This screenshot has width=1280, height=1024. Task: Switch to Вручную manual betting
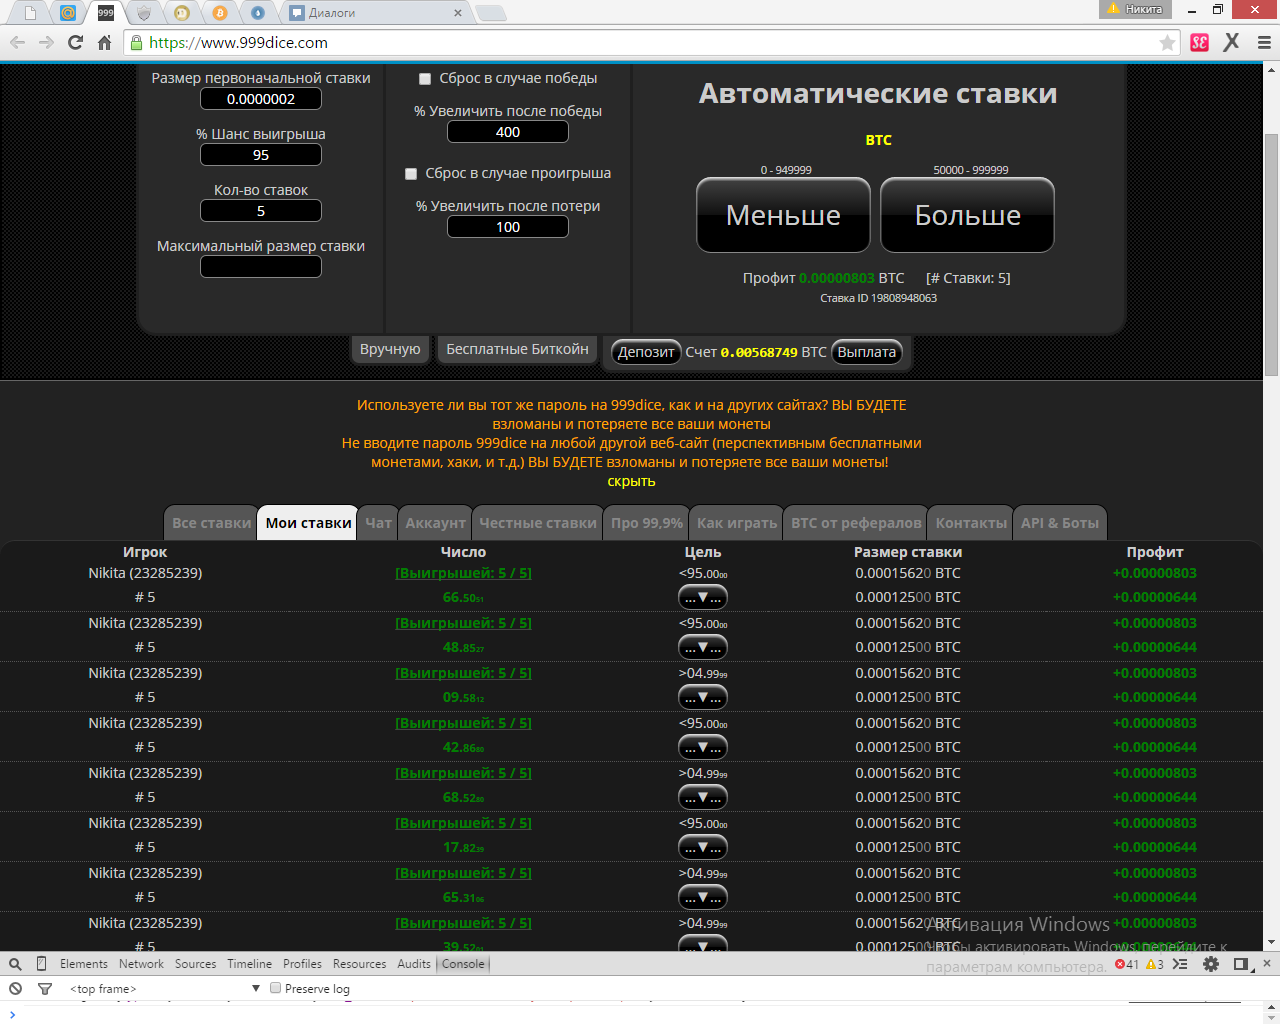(390, 349)
